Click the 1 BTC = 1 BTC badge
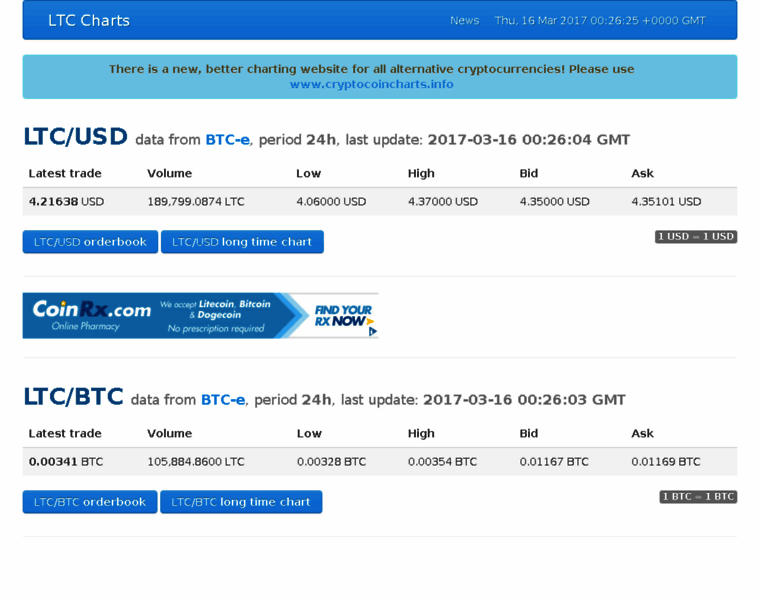This screenshot has width=760, height=600. click(698, 497)
